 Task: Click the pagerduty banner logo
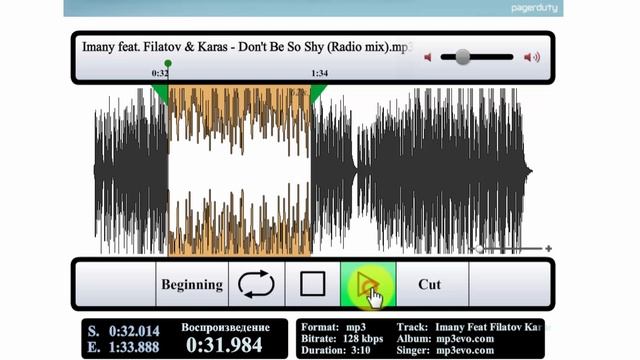(534, 8)
